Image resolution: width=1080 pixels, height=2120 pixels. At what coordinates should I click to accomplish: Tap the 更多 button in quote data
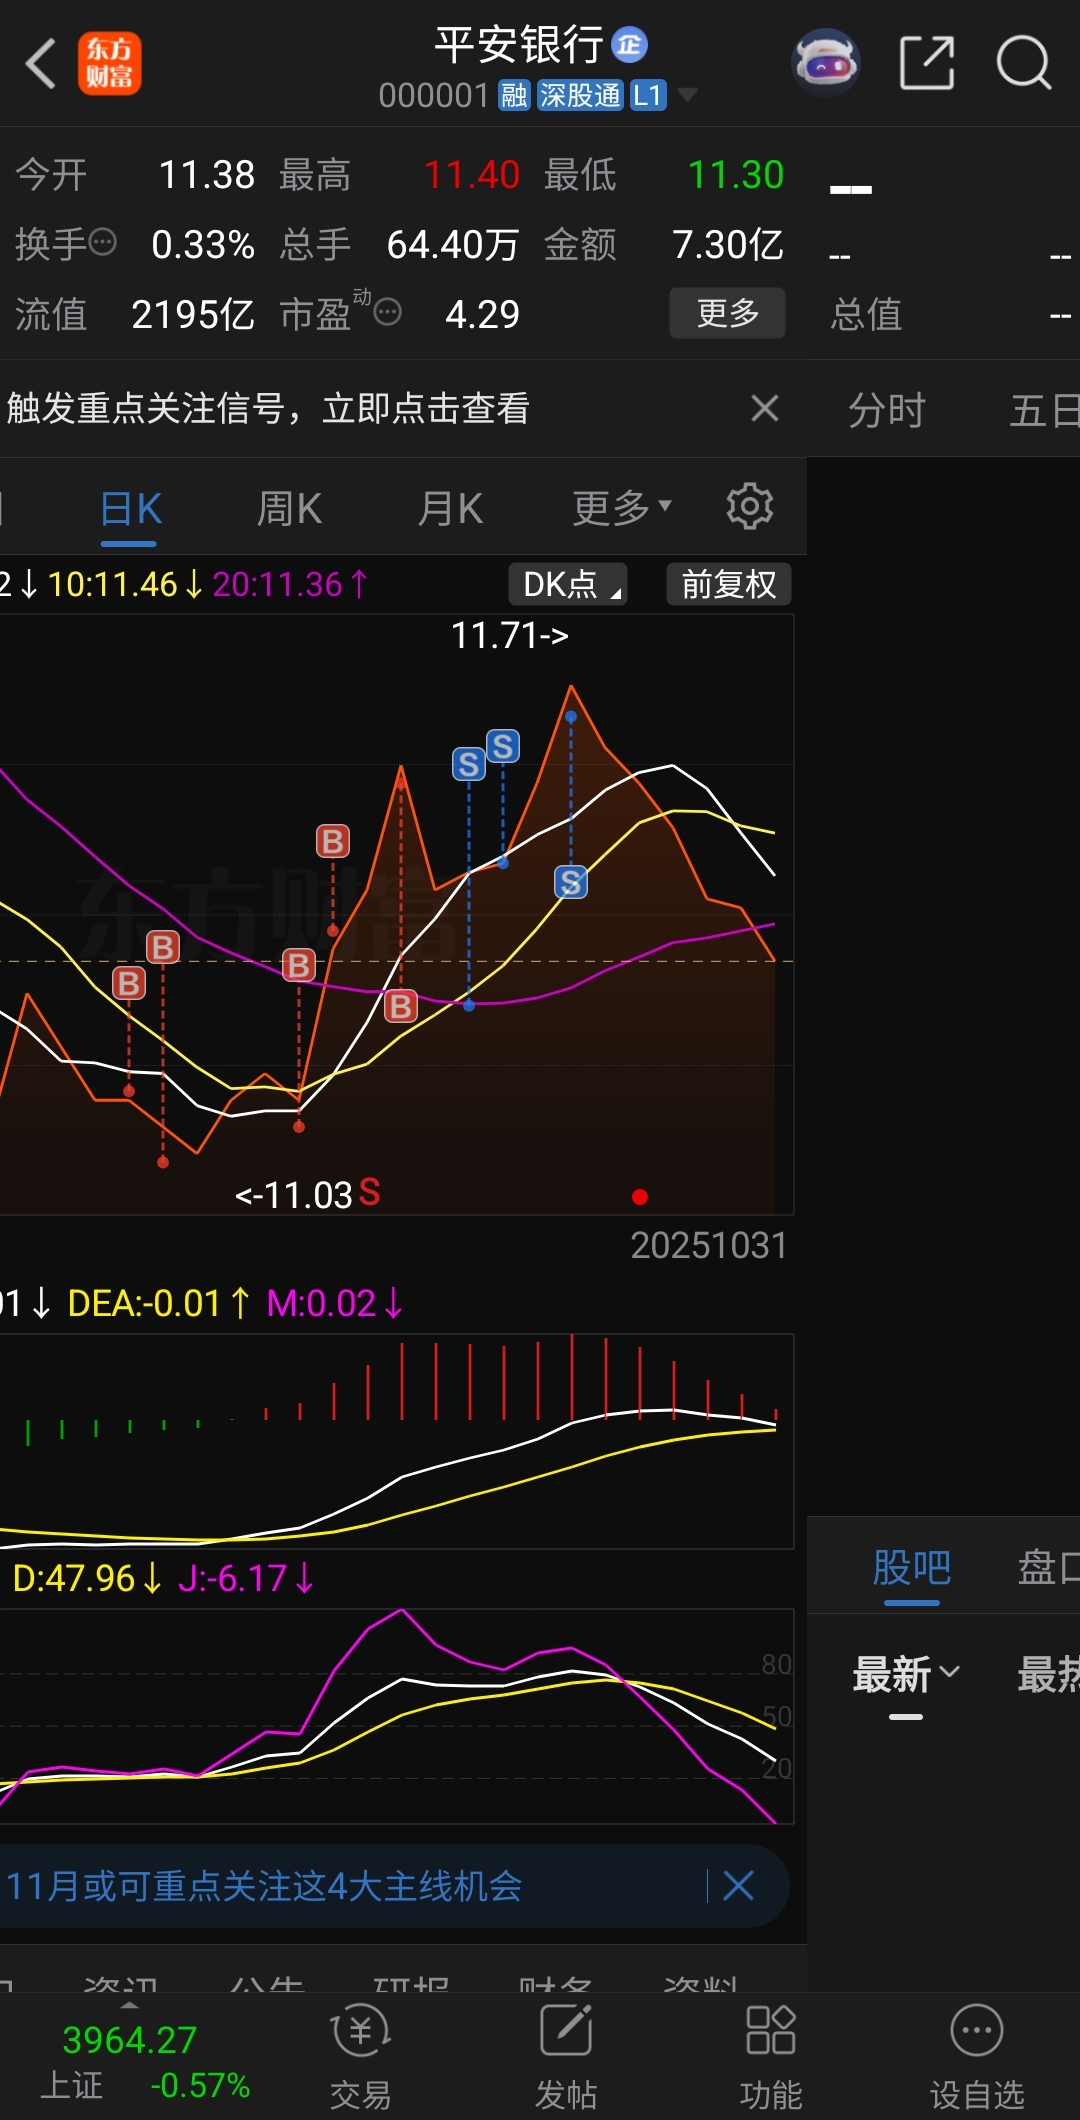click(727, 313)
